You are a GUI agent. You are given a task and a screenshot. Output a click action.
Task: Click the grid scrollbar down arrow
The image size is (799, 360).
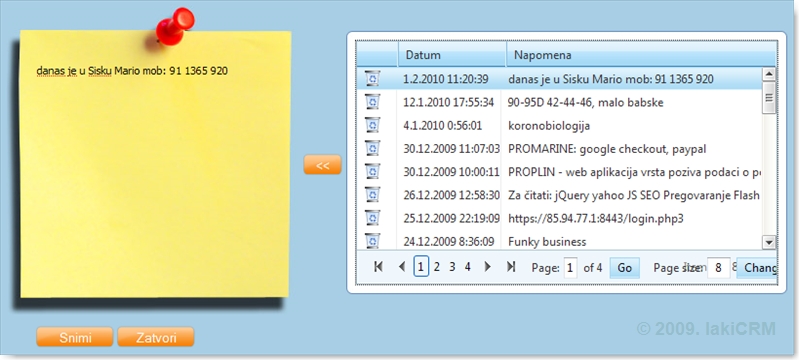768,242
